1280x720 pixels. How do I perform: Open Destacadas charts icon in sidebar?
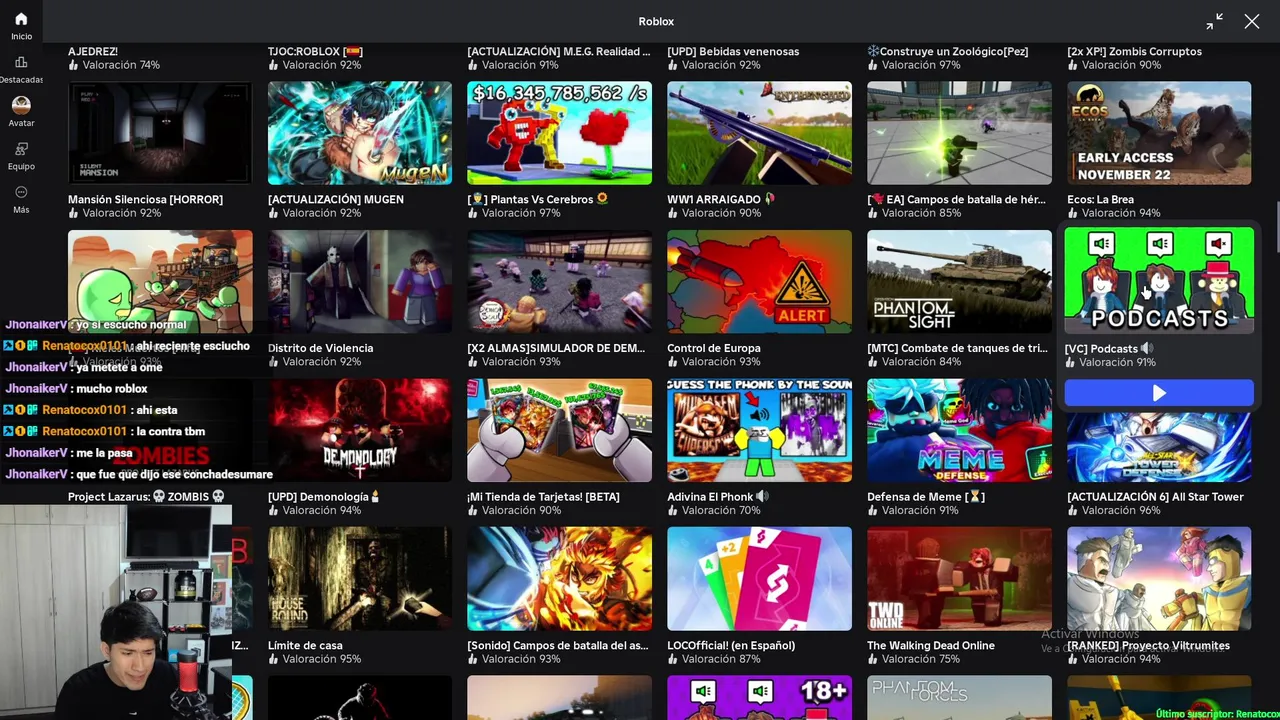[x=21, y=62]
